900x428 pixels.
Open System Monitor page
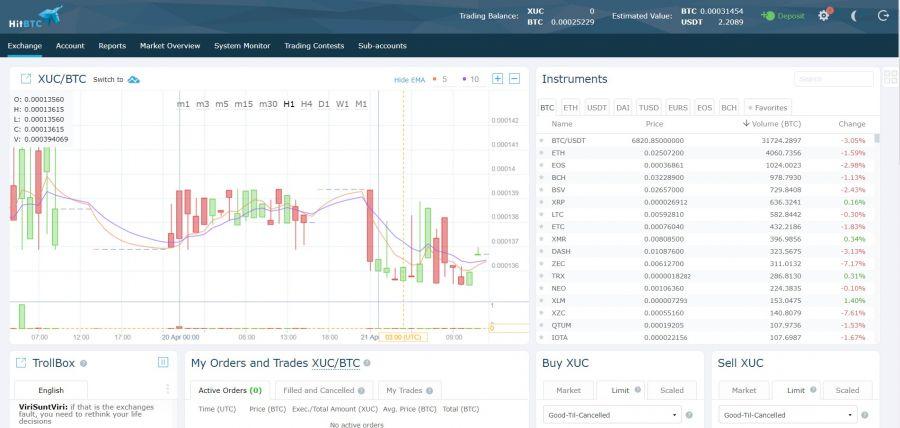point(242,46)
